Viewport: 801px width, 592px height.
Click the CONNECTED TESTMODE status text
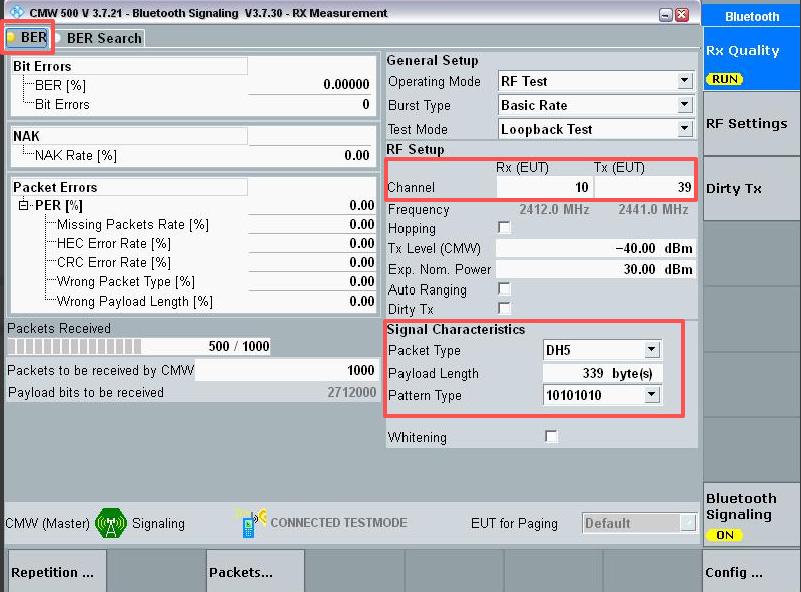339,523
